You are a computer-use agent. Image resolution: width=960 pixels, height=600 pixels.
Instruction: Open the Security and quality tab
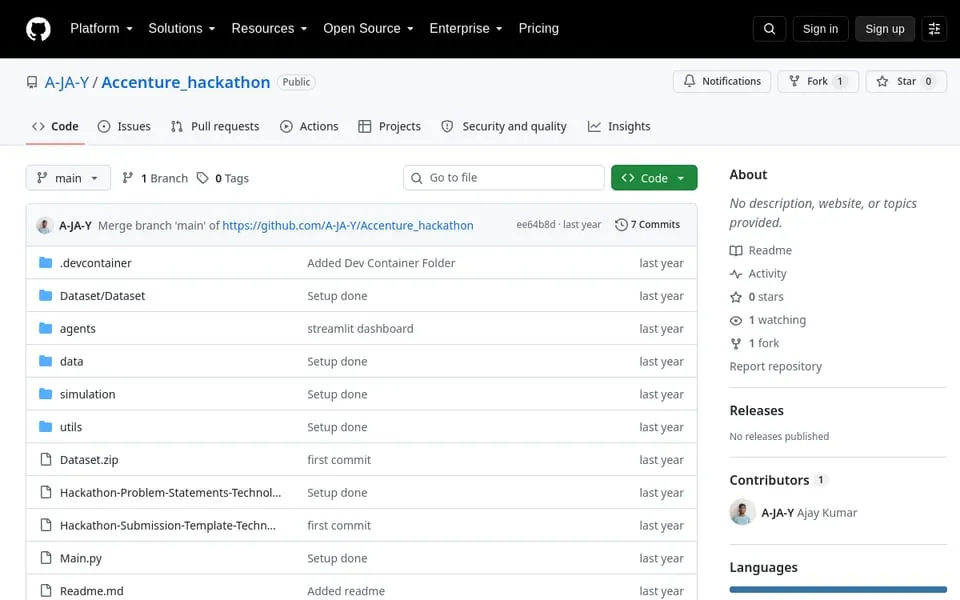(x=504, y=126)
